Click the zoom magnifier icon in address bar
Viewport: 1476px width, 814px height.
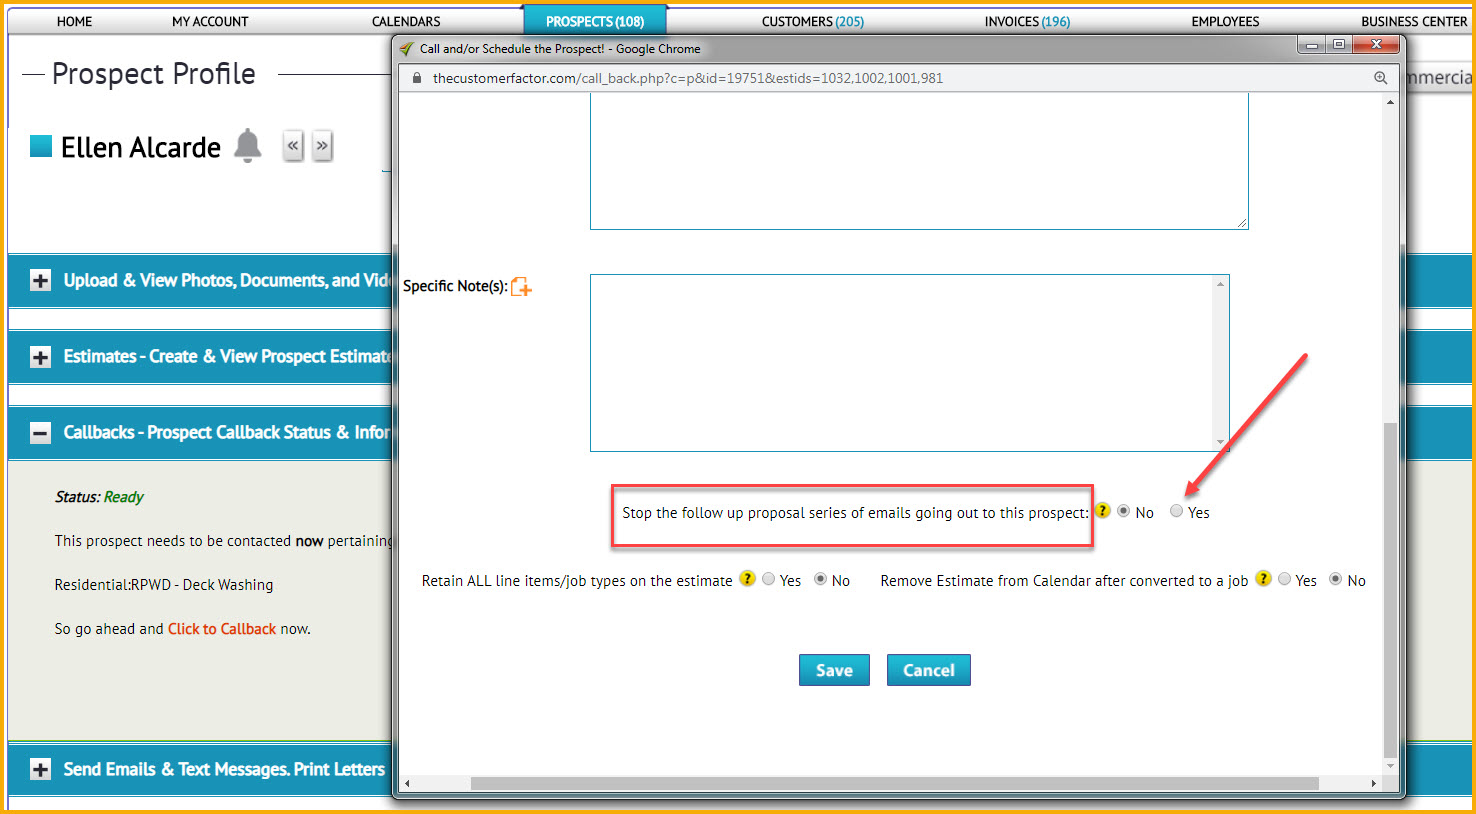1380,78
